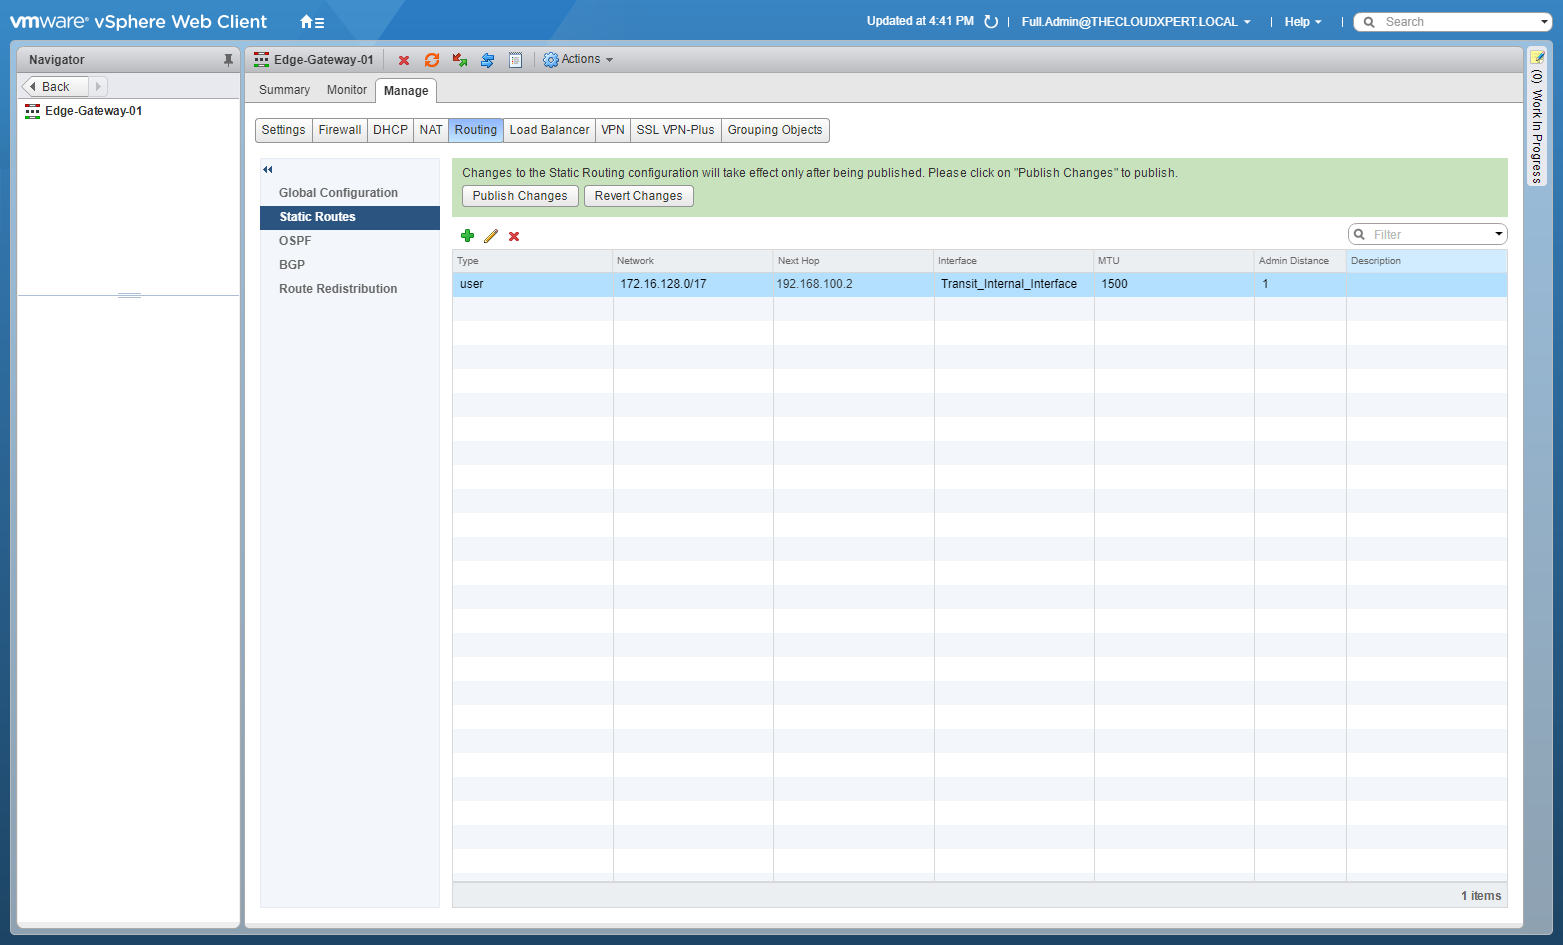Click the red X icon beside Edge-Gateway-01 title
The width and height of the screenshot is (1563, 945).
pos(404,60)
